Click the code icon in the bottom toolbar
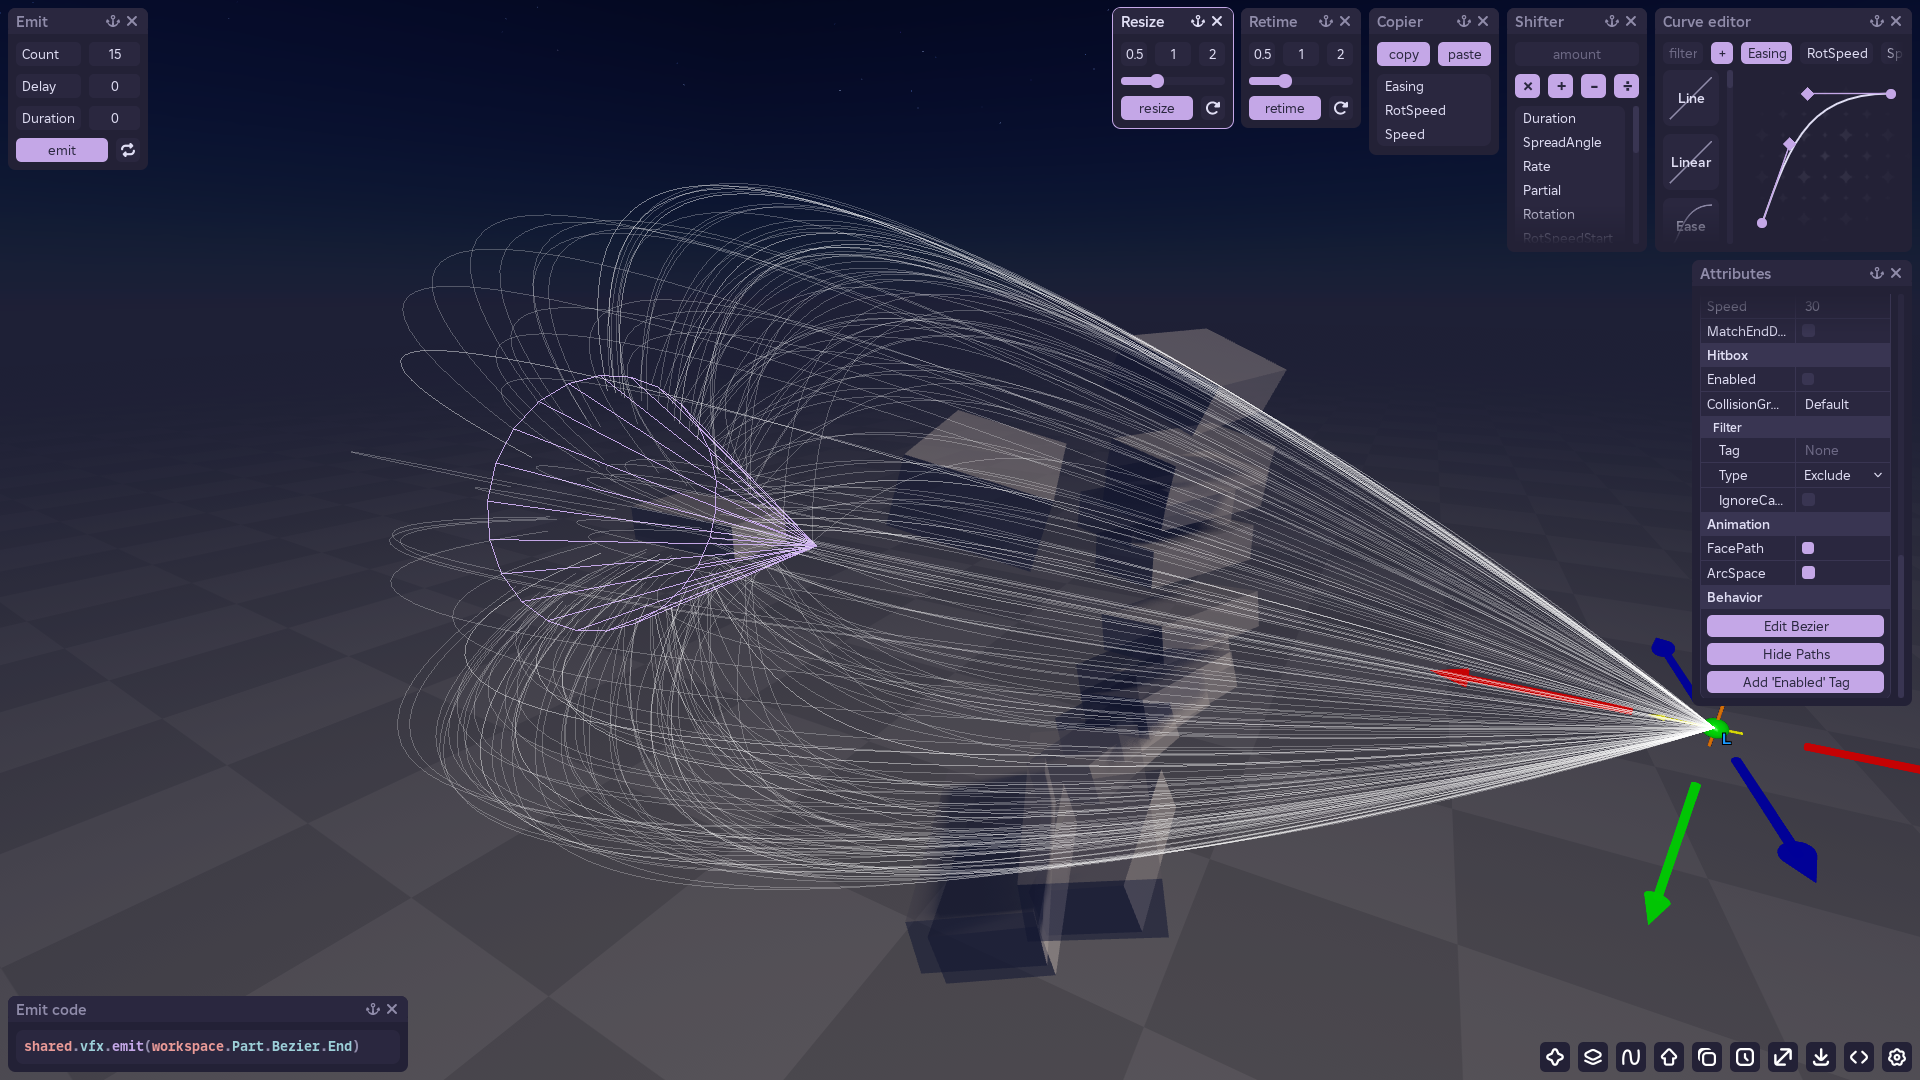1920x1080 pixels. [1858, 1057]
